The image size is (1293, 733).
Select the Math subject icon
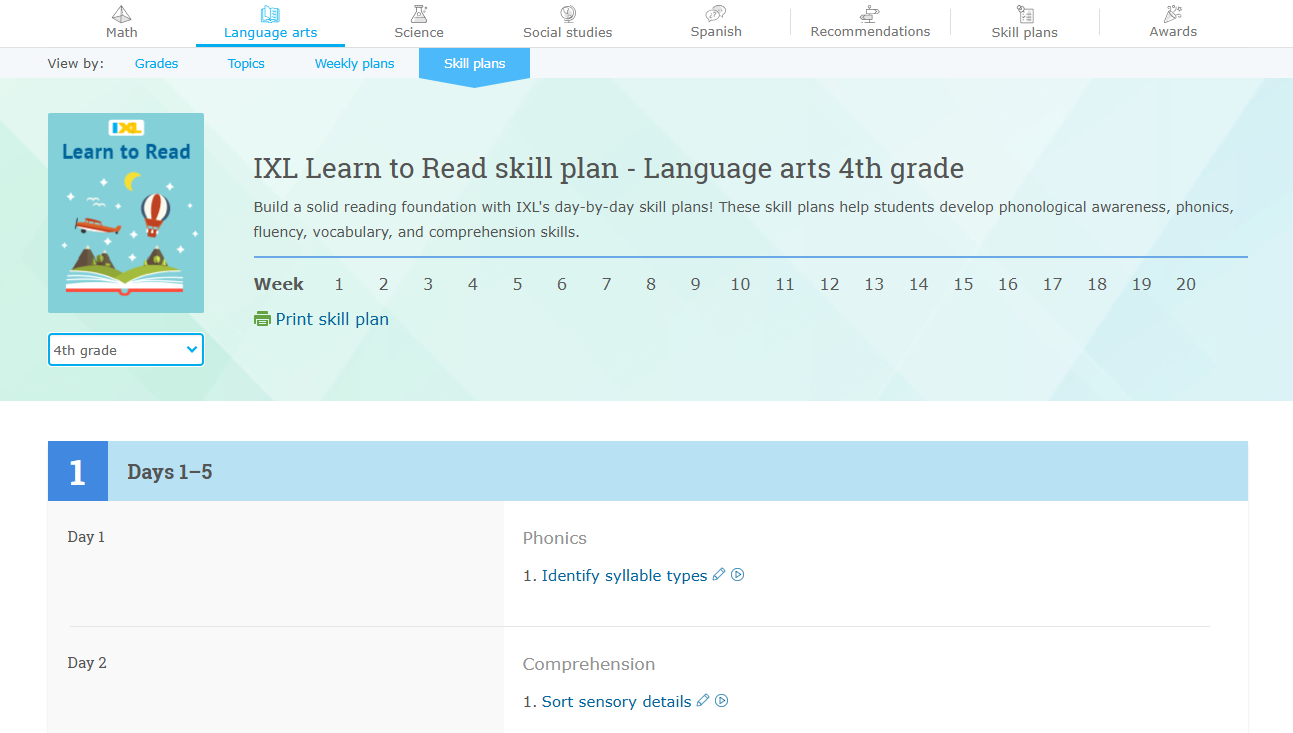[x=121, y=15]
